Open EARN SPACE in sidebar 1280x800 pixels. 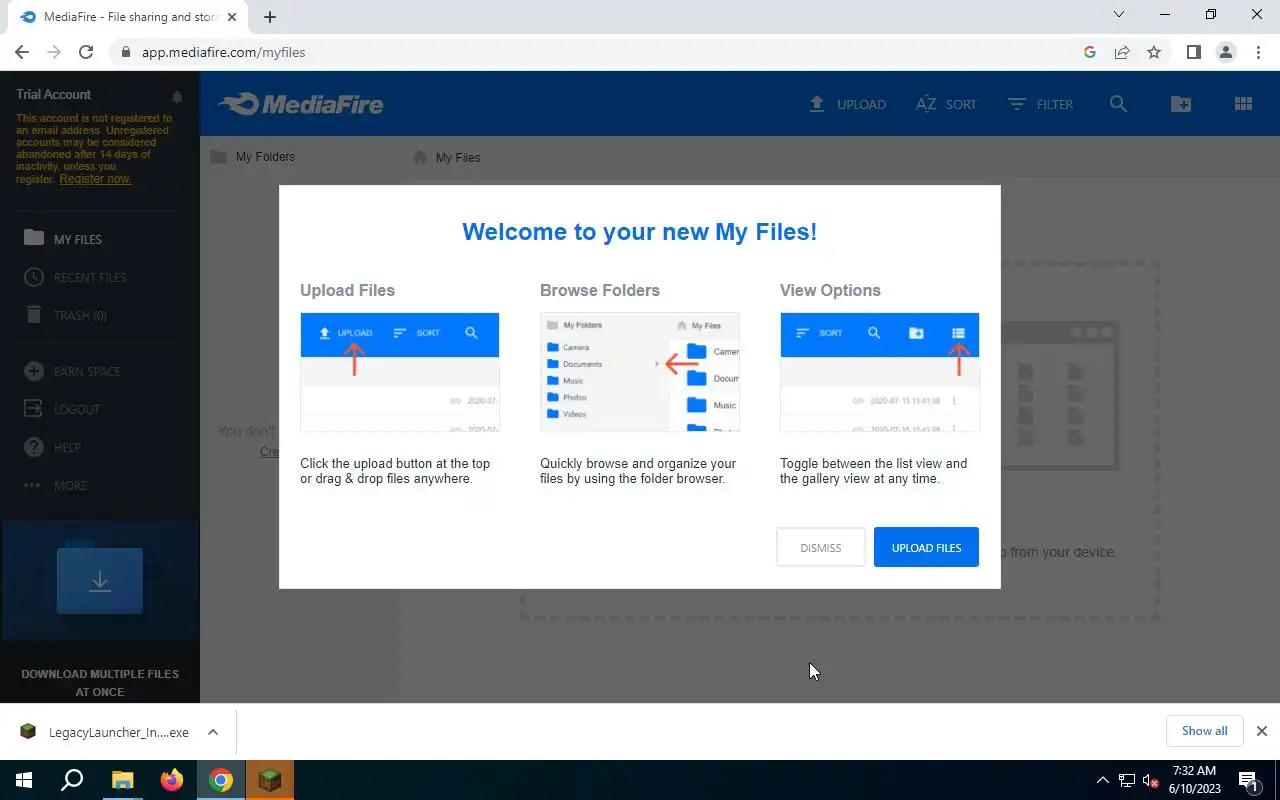point(71,371)
